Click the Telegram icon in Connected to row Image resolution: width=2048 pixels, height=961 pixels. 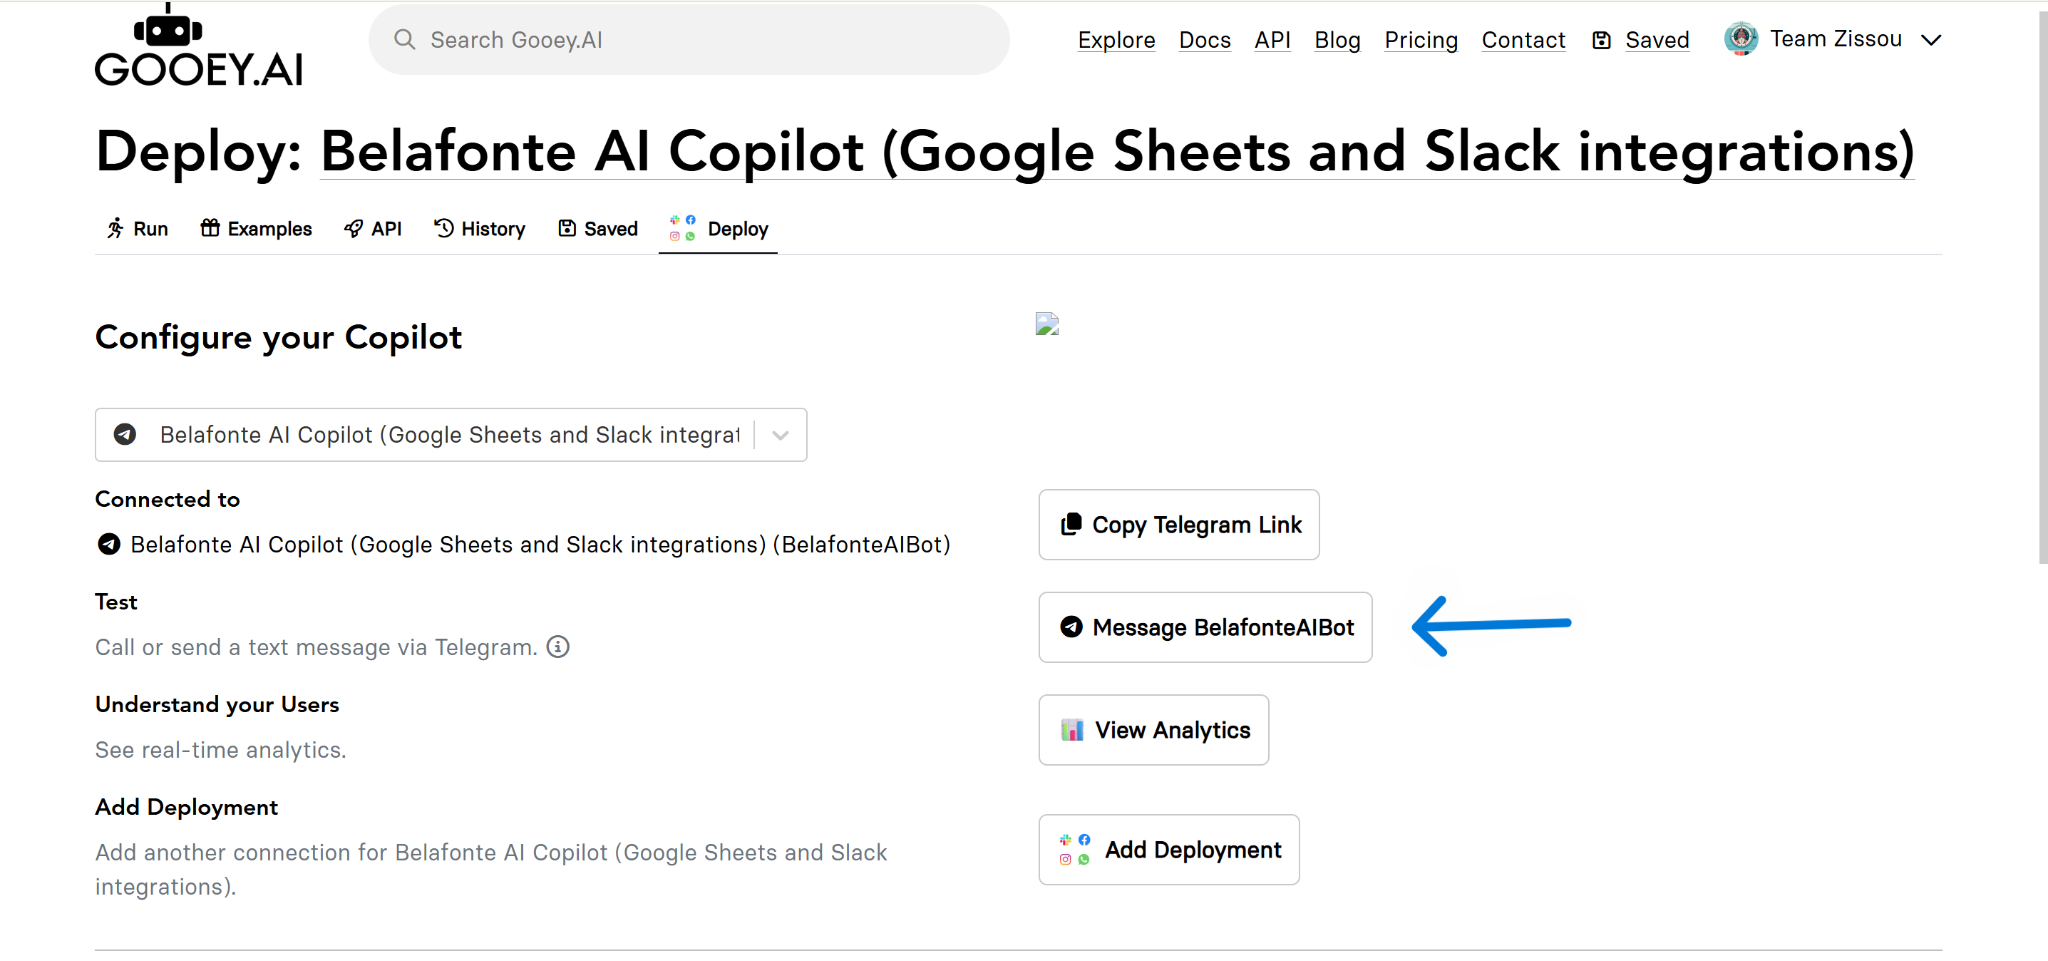pyautogui.click(x=109, y=544)
